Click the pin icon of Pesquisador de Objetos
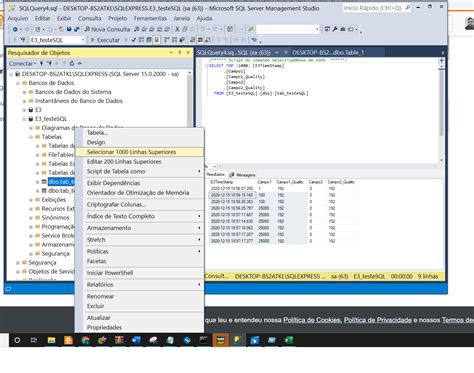Image resolution: width=474 pixels, height=373 pixels. click(179, 53)
